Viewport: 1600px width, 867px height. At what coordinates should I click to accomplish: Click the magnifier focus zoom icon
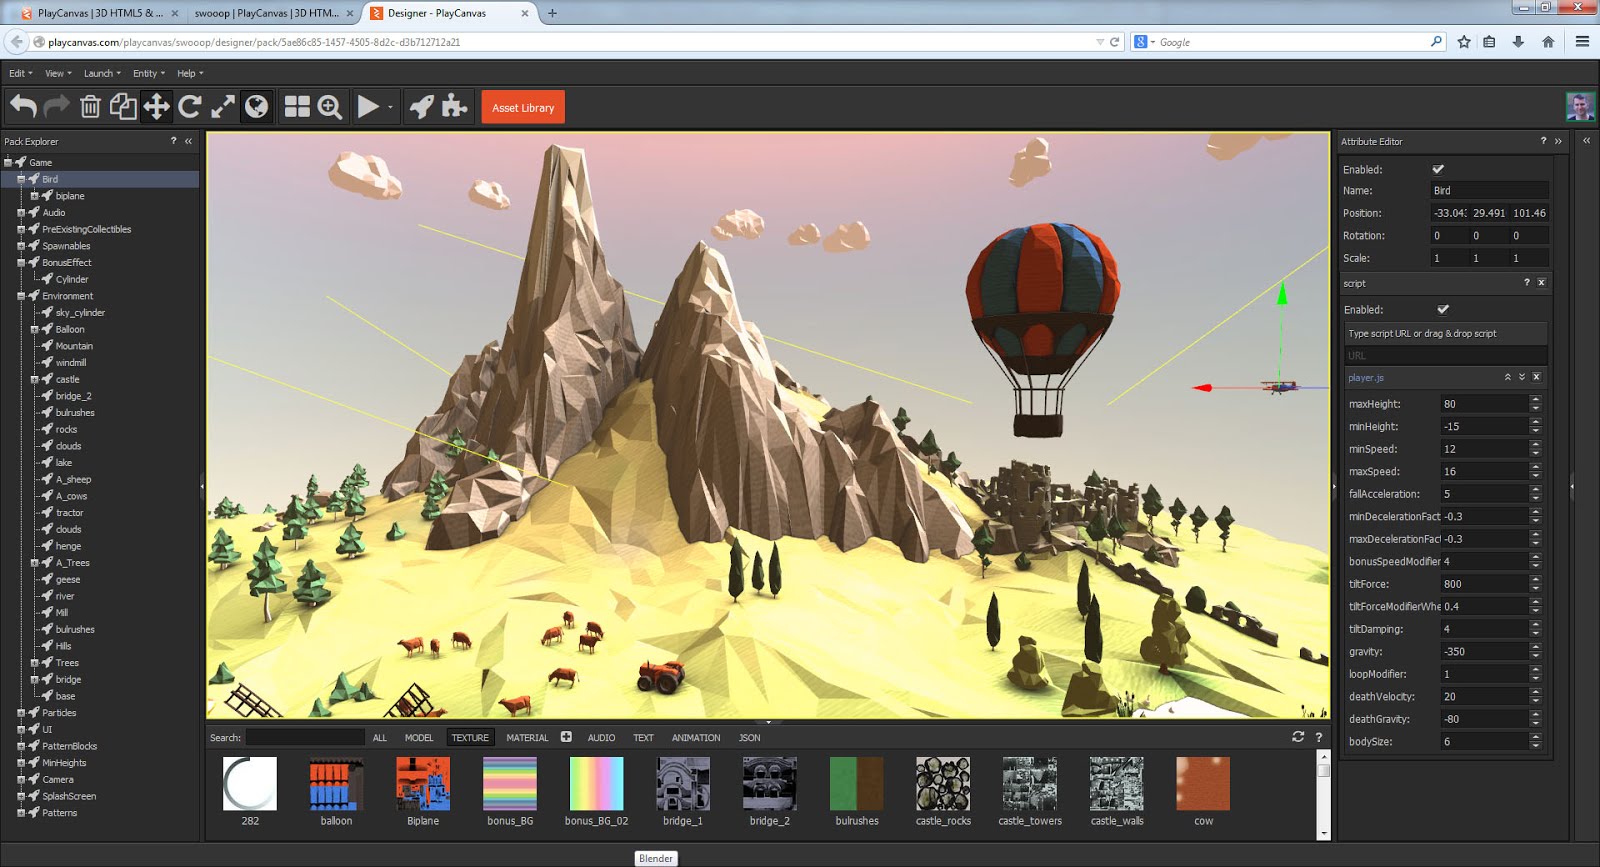[330, 106]
